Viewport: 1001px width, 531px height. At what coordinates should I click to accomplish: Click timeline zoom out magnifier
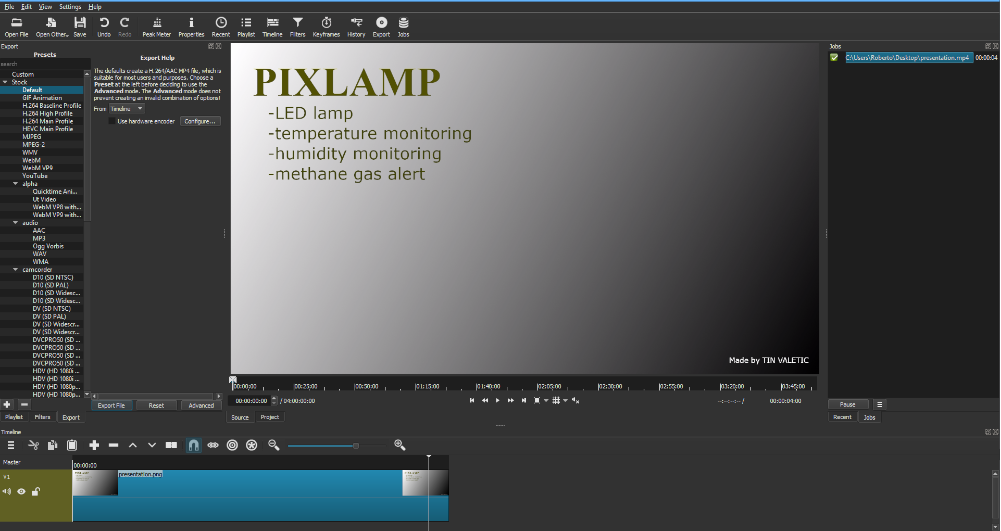[x=273, y=445]
